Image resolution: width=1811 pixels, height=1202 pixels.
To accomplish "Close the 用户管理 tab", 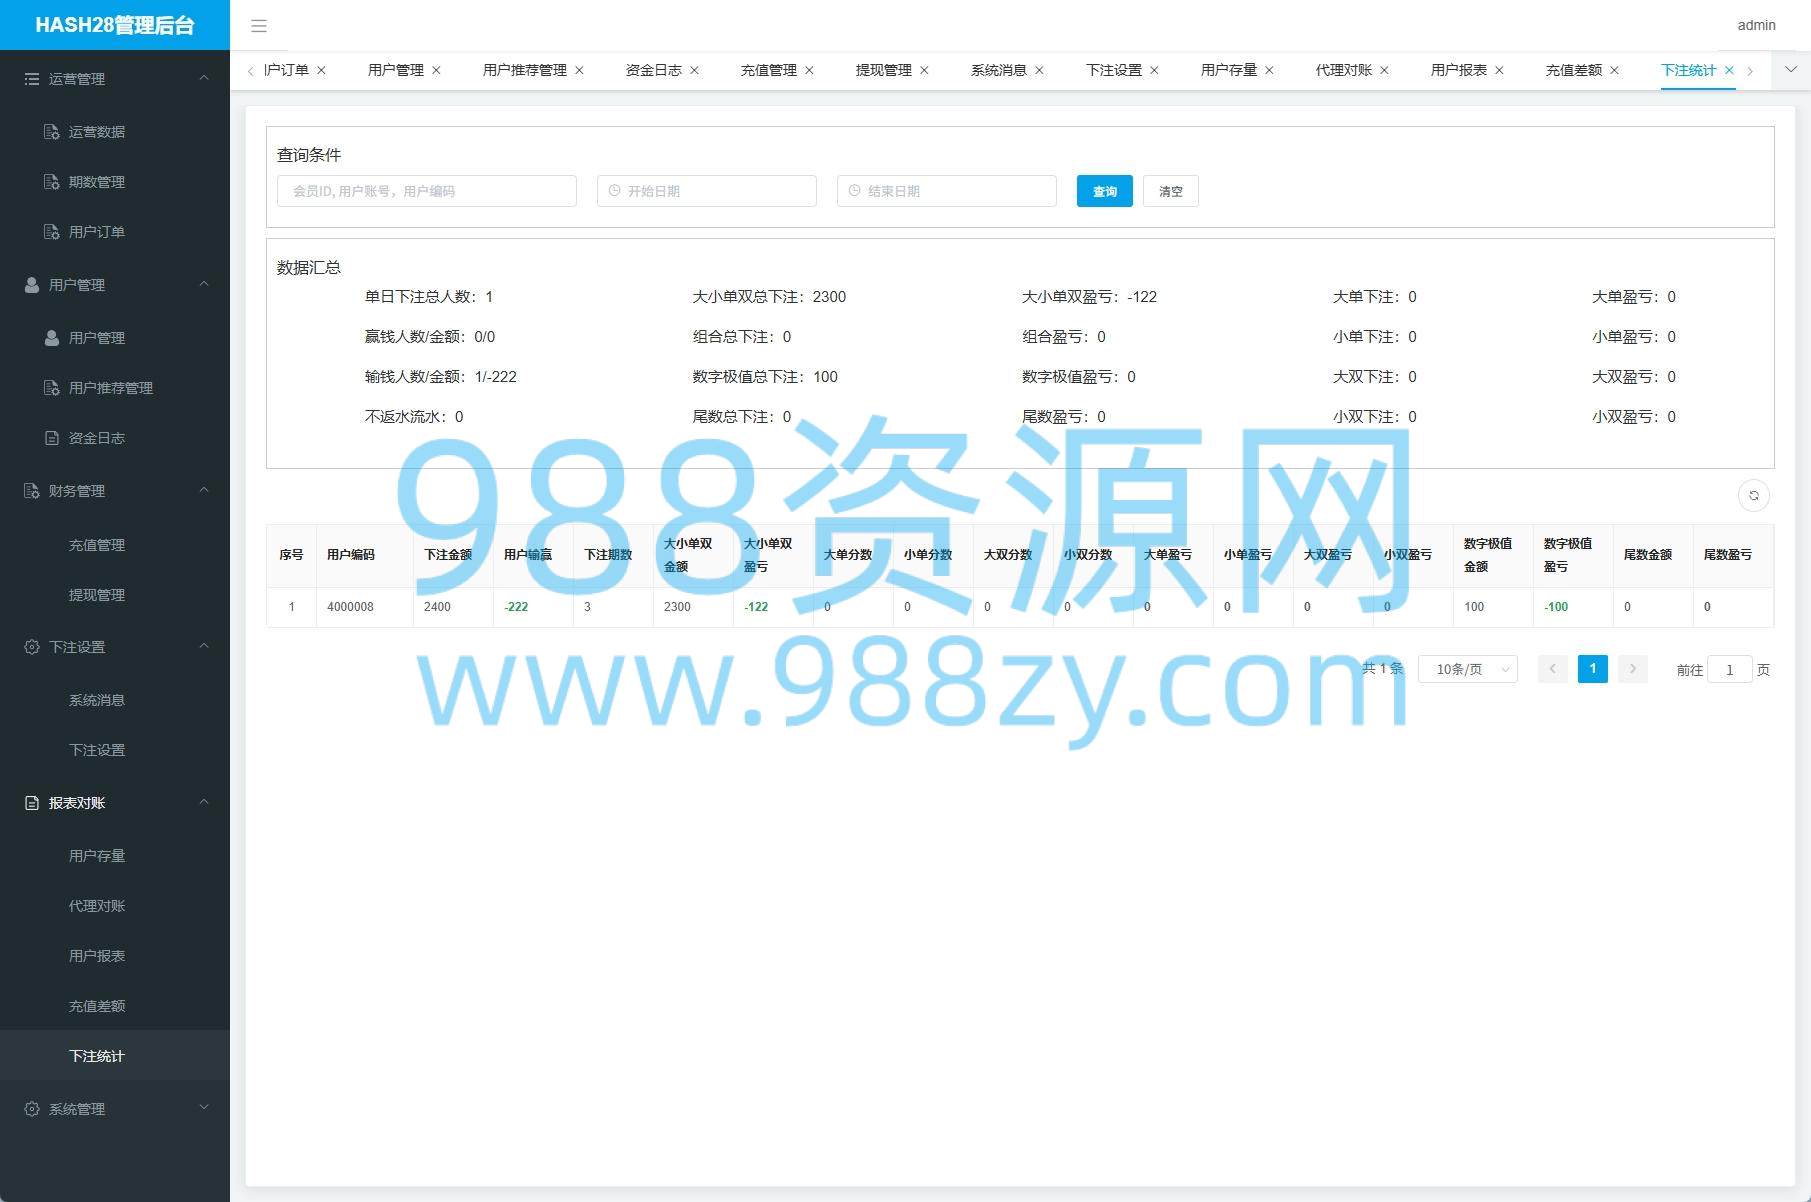I will [x=436, y=70].
